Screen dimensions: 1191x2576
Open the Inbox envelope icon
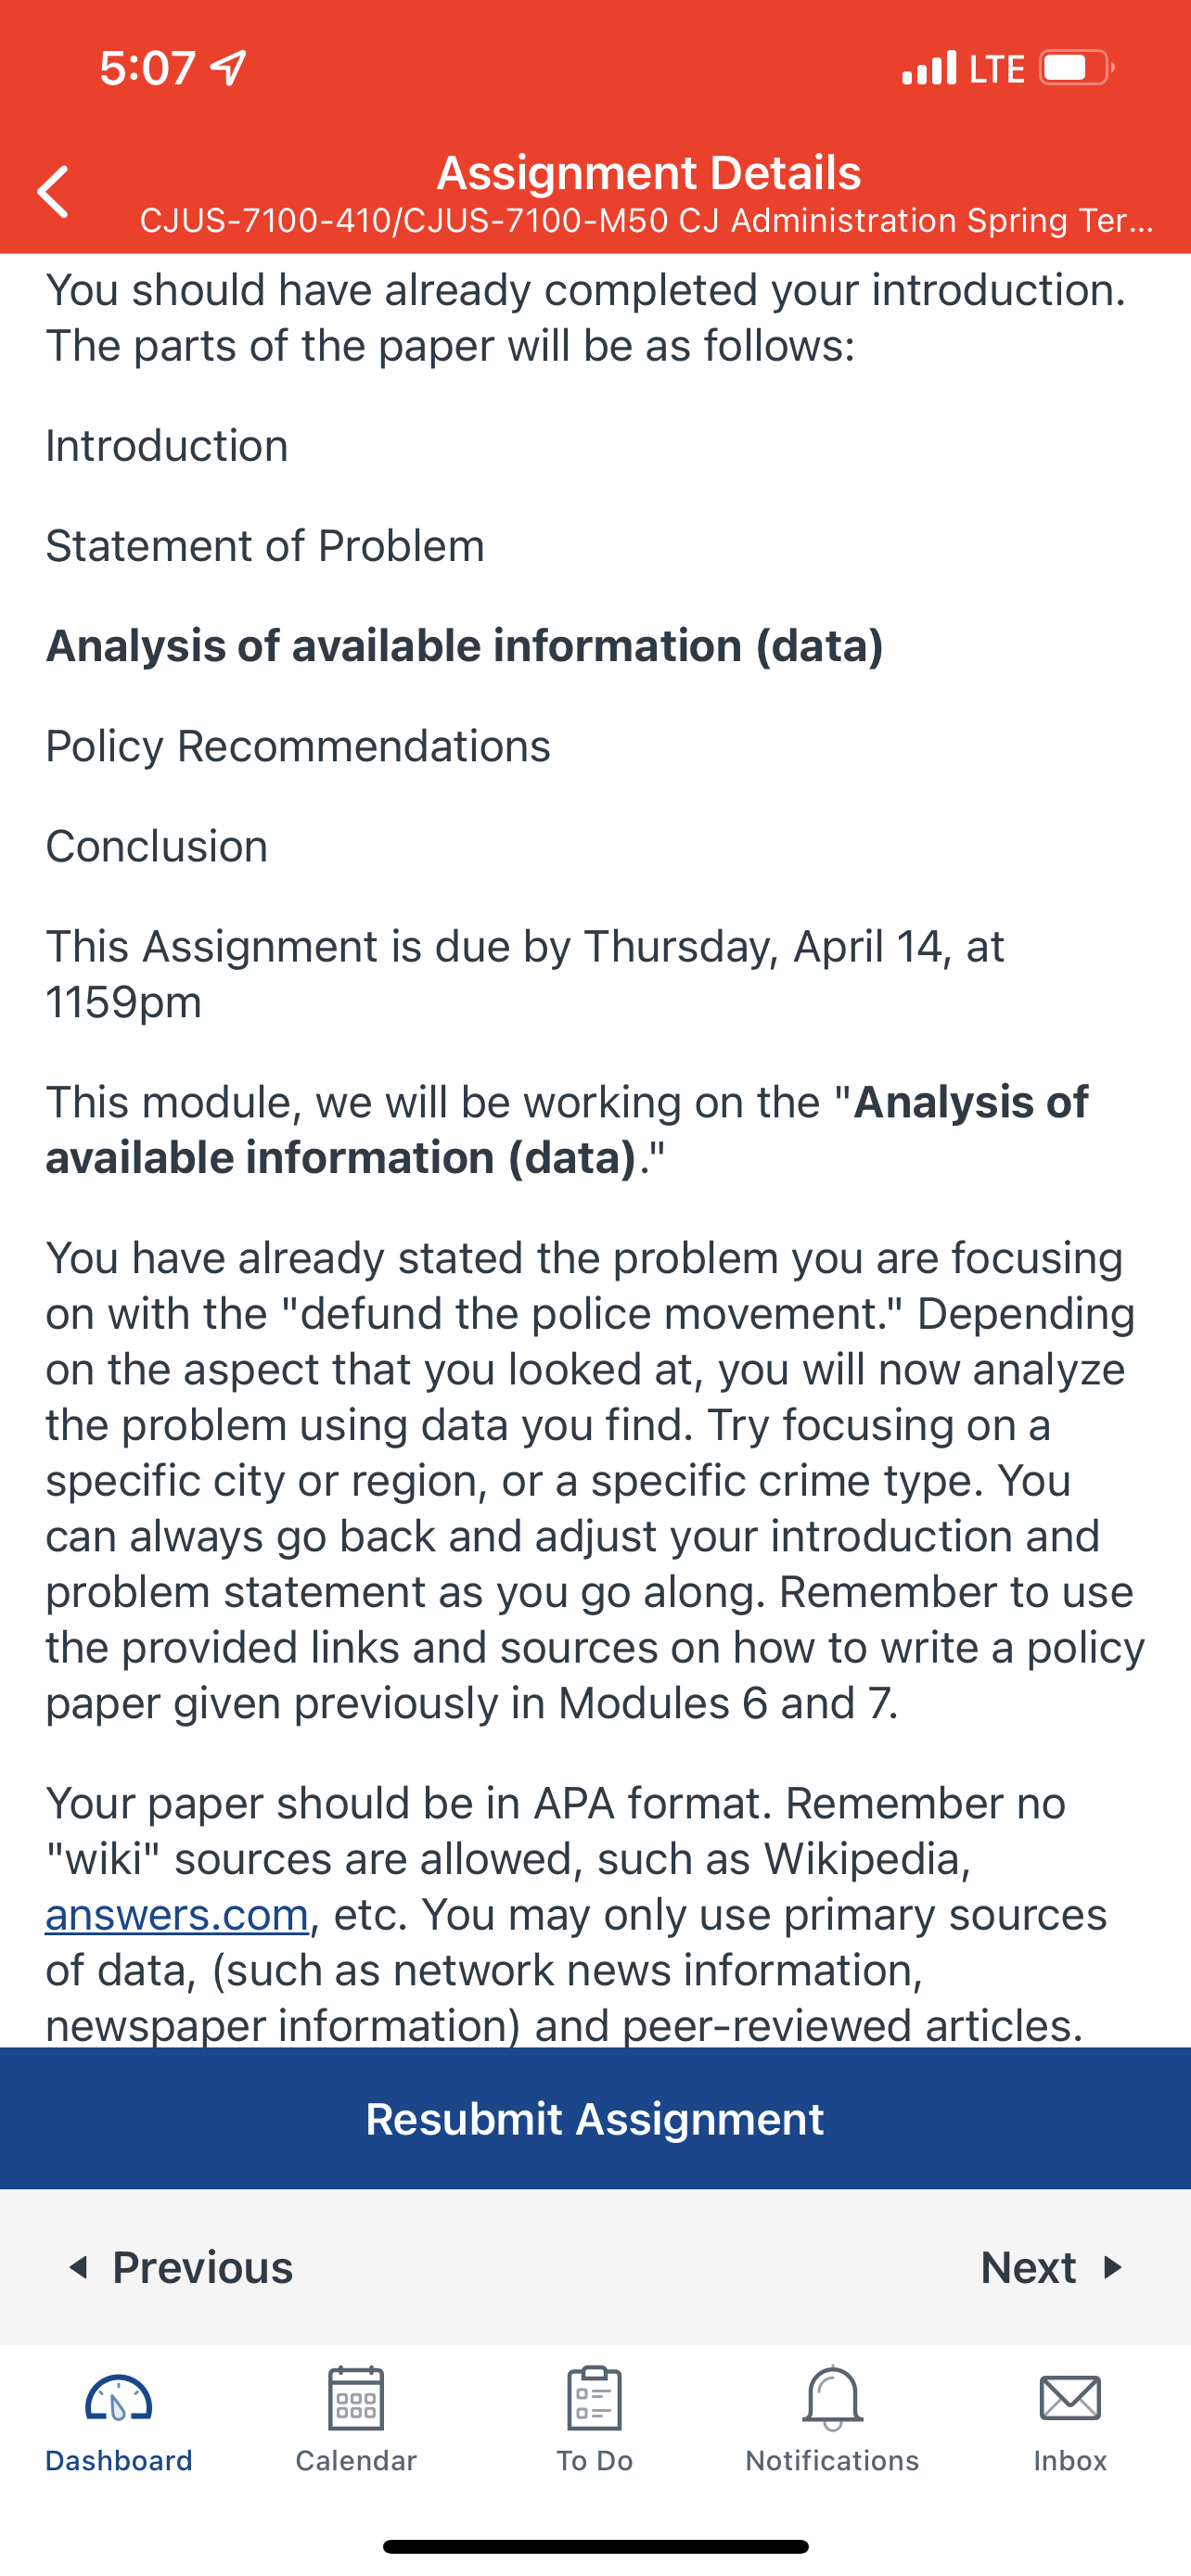pos(1070,2399)
